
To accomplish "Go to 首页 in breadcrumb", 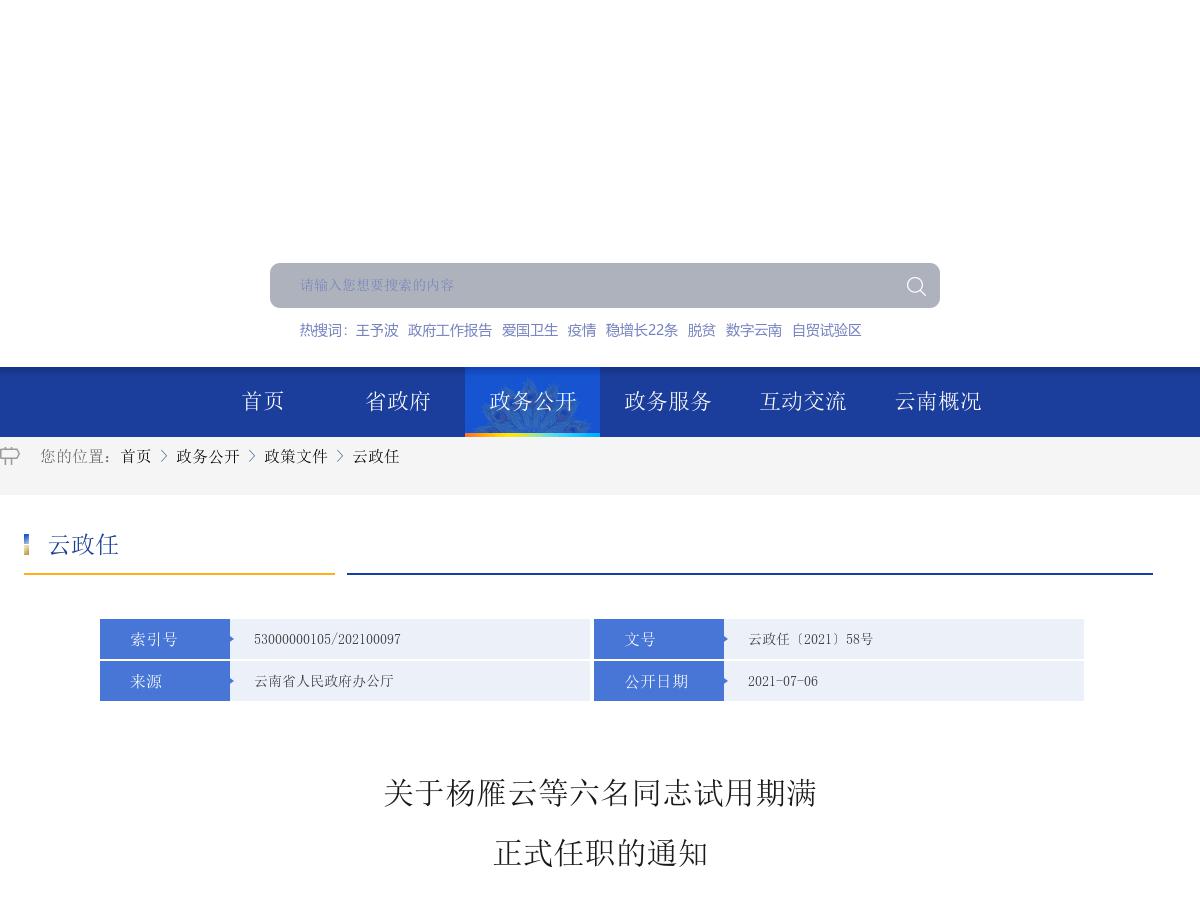I will 136,456.
